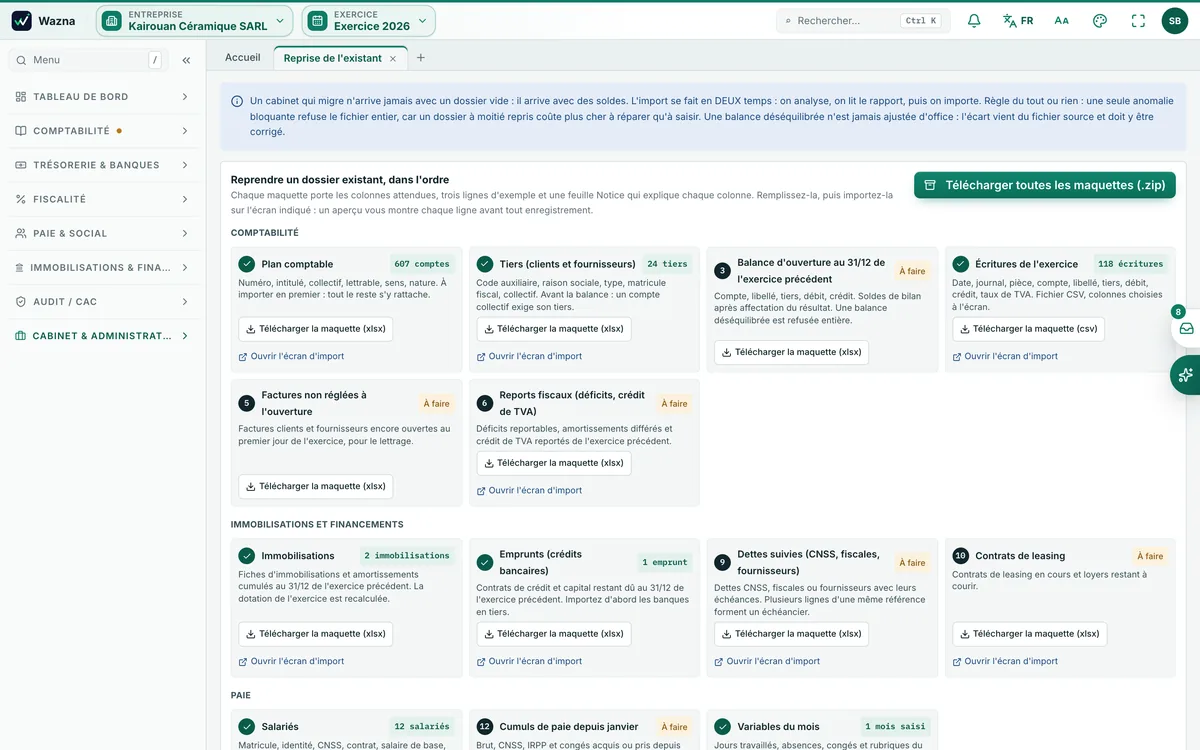The image size is (1200, 750).
Task: Toggle fullscreen mode icon
Action: click(x=1138, y=21)
